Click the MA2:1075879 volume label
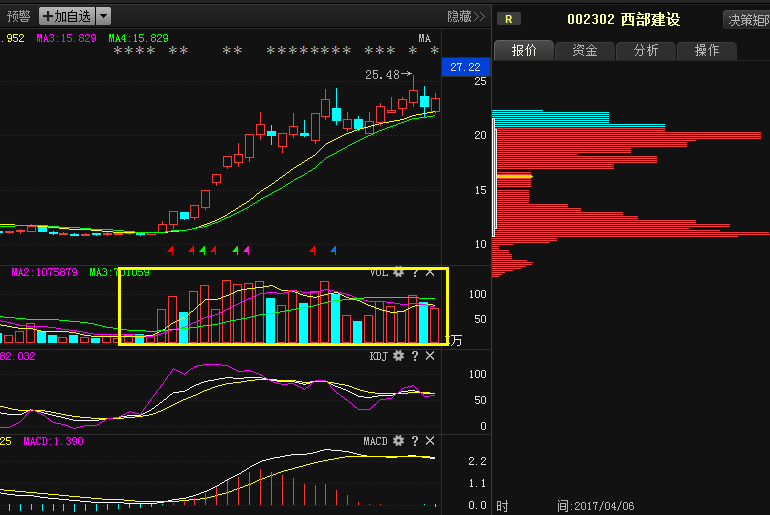Screen dimensions: 770x515 coord(44,272)
